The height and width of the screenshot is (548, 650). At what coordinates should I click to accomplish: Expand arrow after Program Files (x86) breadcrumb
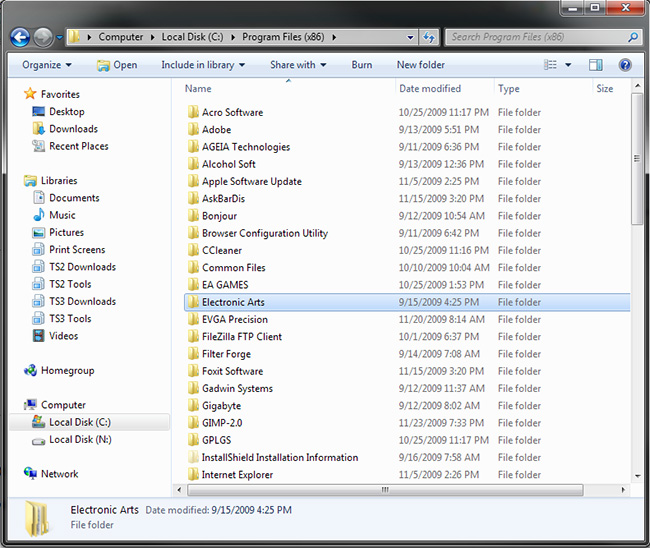point(334,37)
